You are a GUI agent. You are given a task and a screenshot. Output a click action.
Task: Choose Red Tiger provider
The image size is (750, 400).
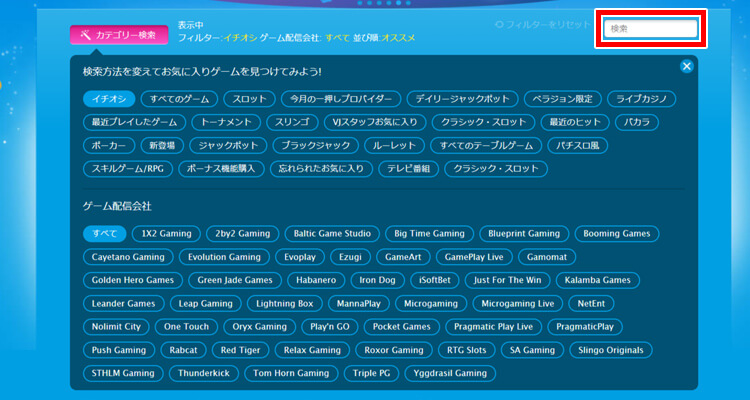(x=240, y=350)
